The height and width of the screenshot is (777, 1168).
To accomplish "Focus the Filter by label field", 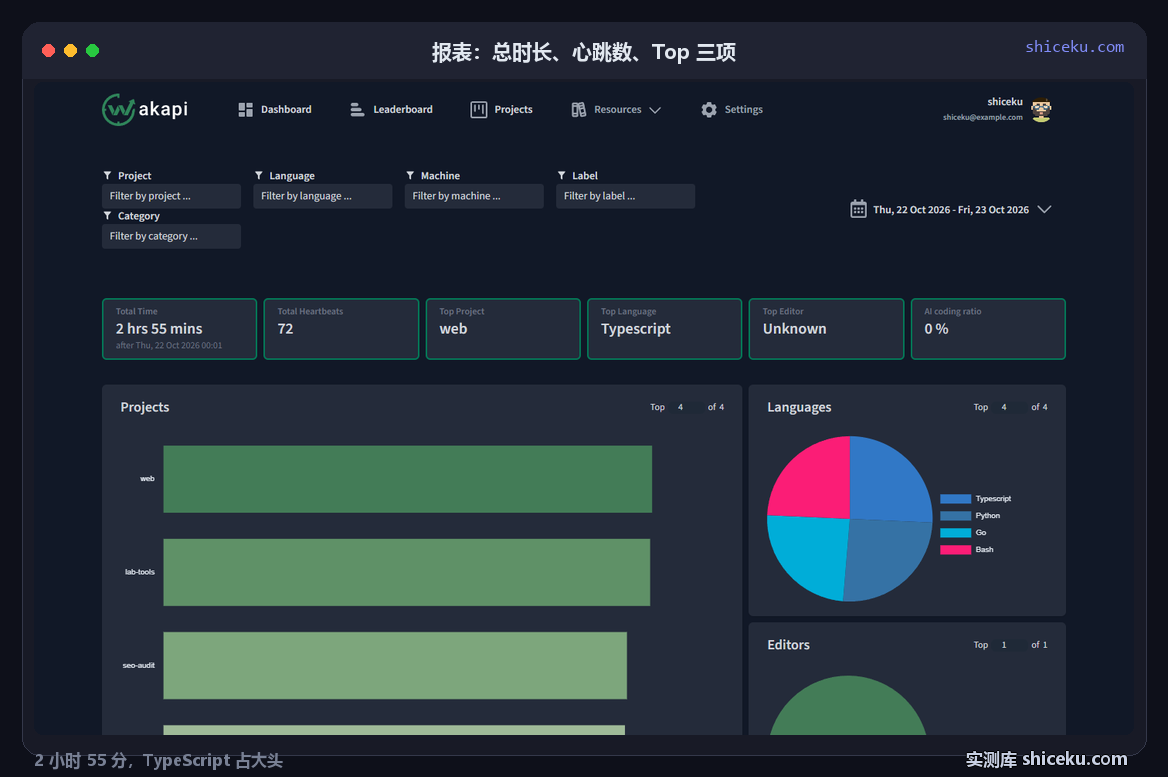I will click(626, 196).
